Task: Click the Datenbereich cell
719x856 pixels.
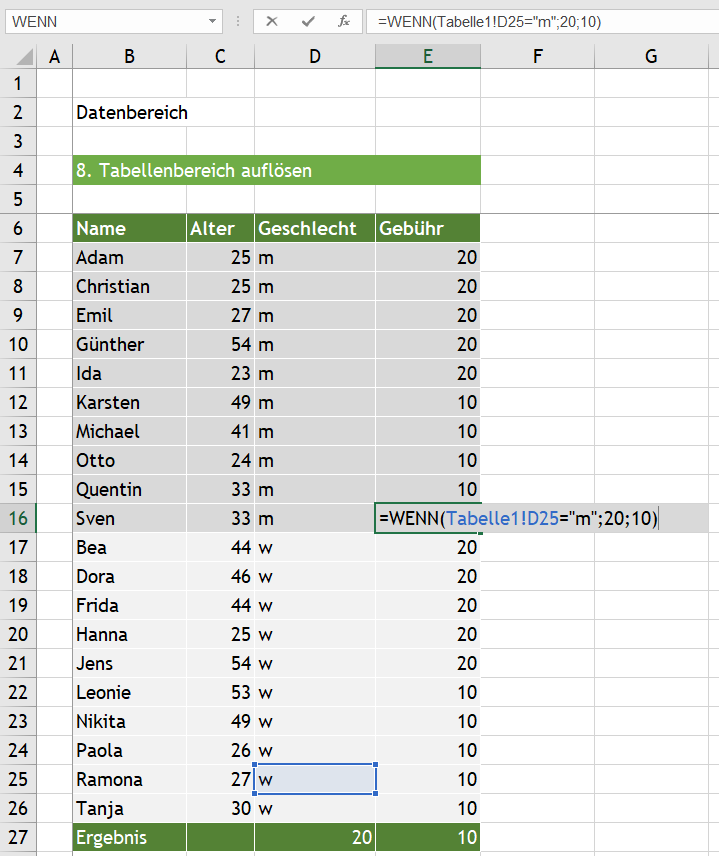Action: pyautogui.click(x=131, y=112)
